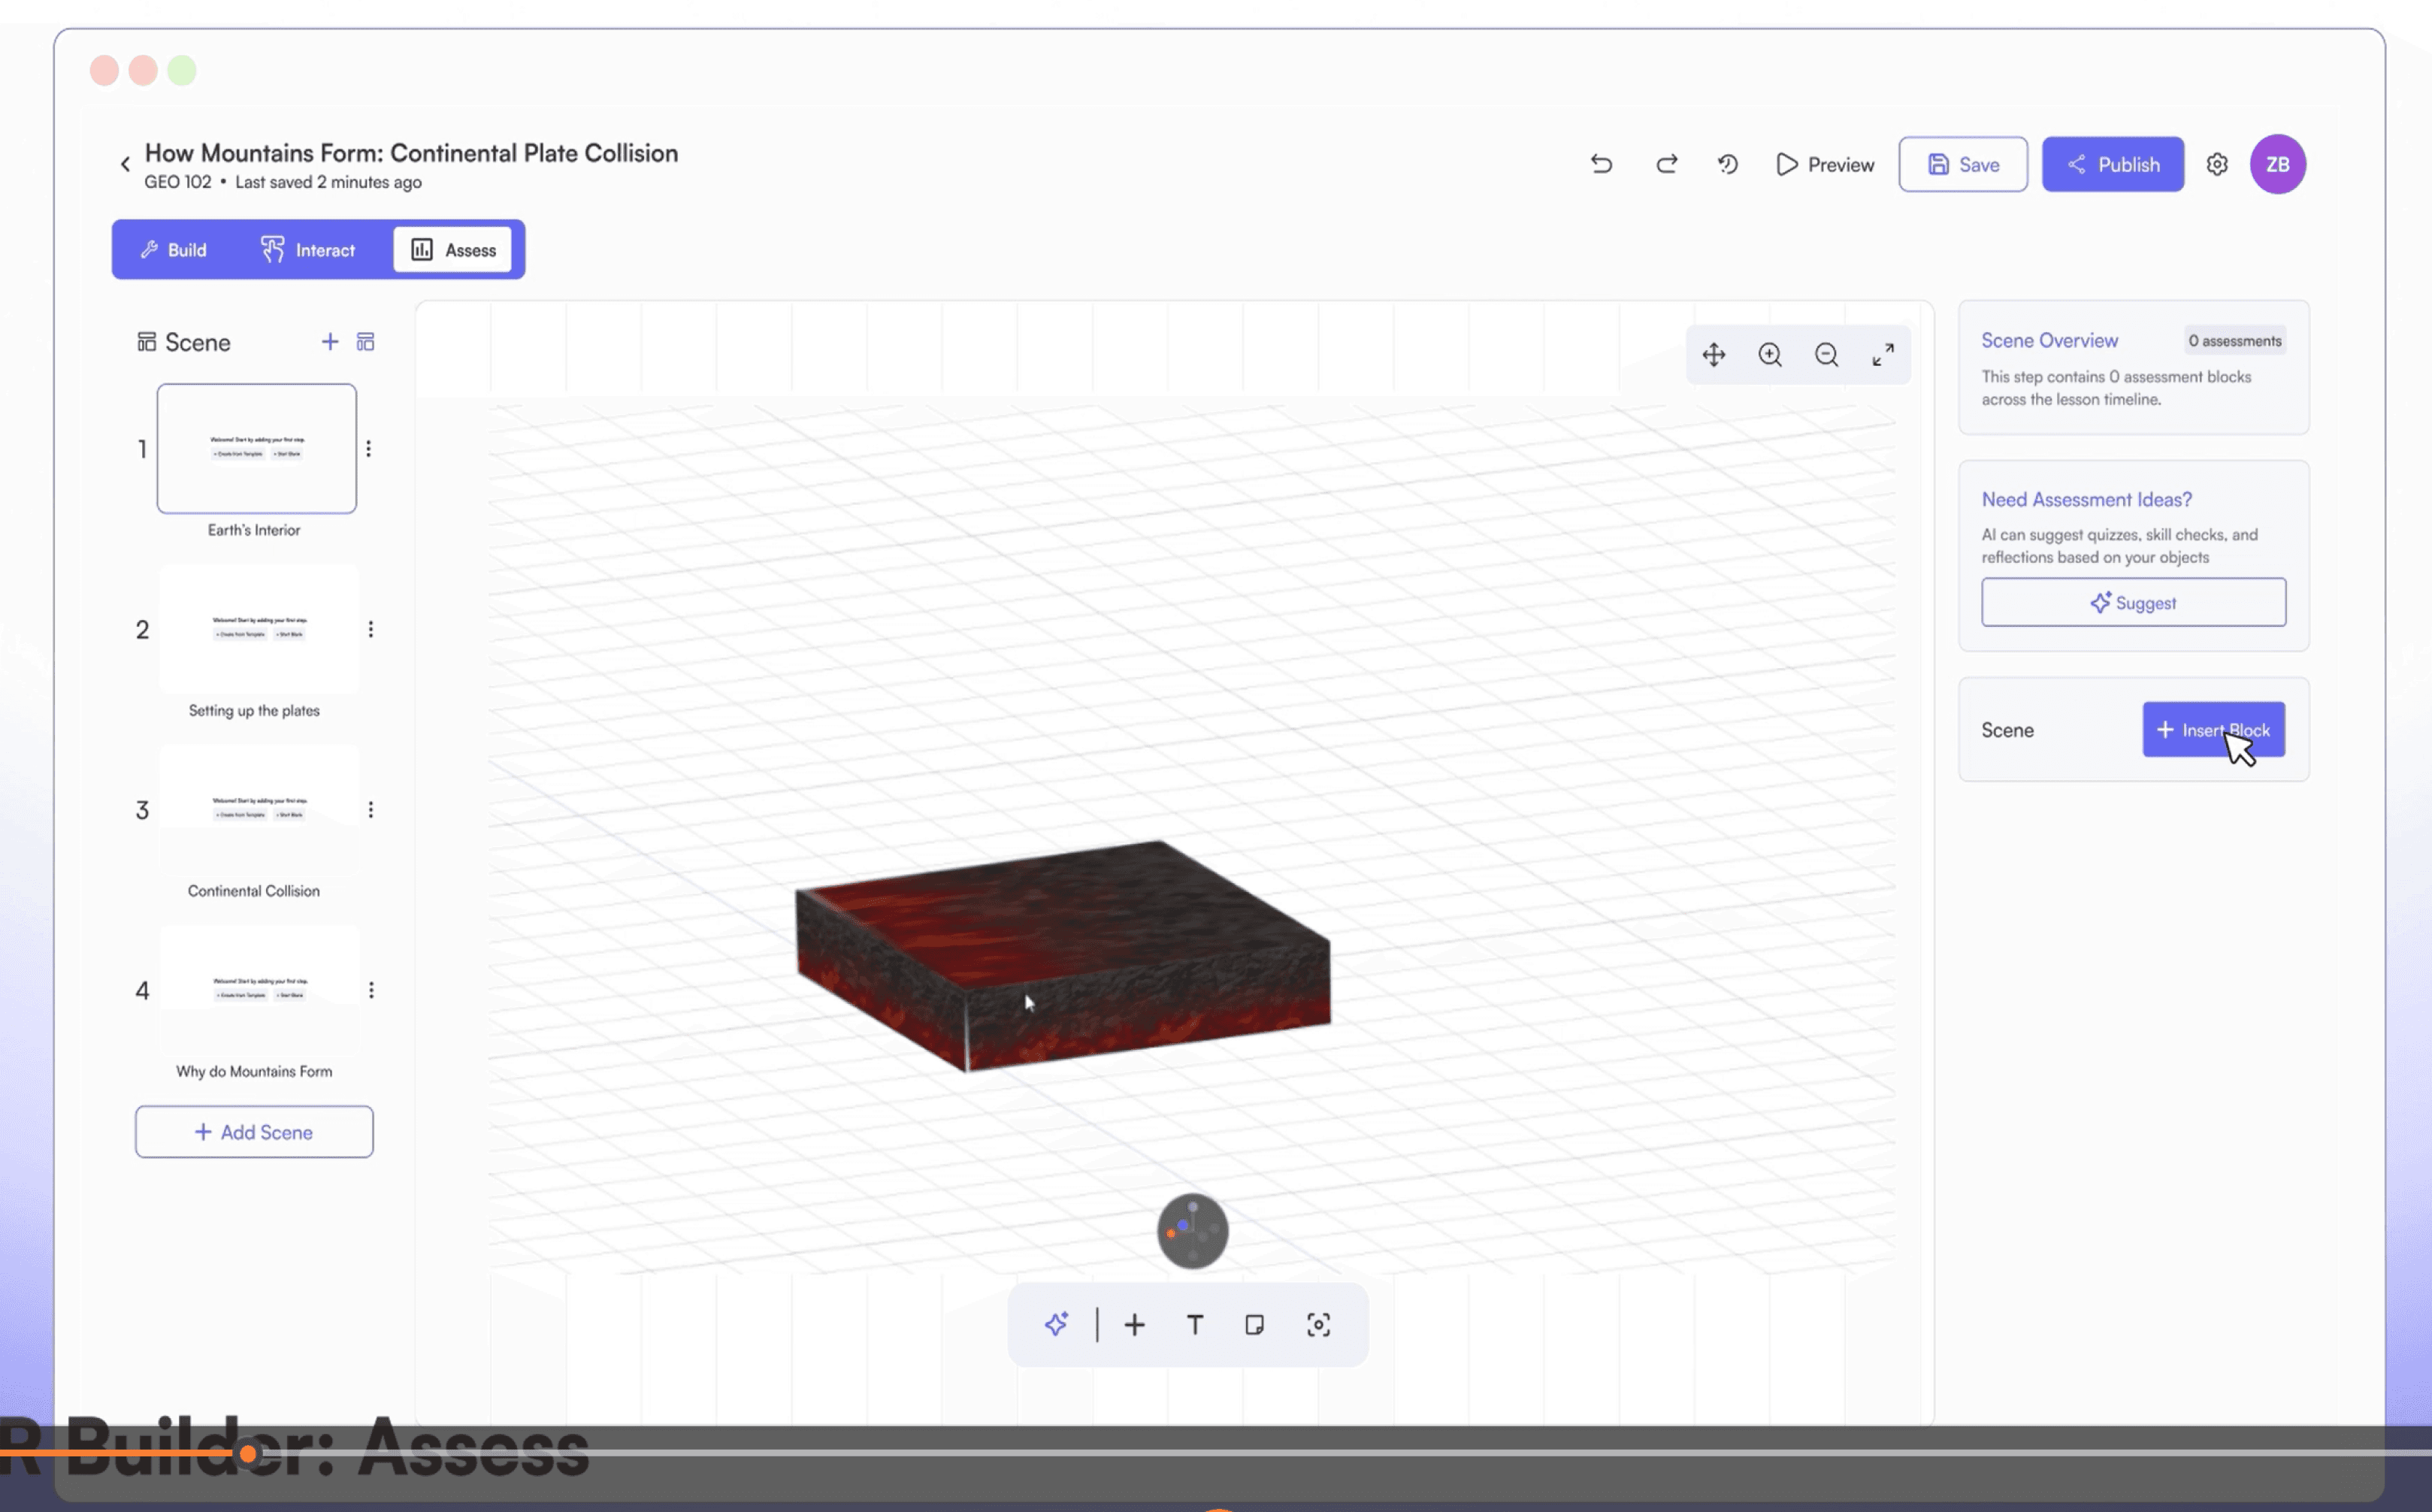Click the redo arrow icon

tap(1666, 164)
